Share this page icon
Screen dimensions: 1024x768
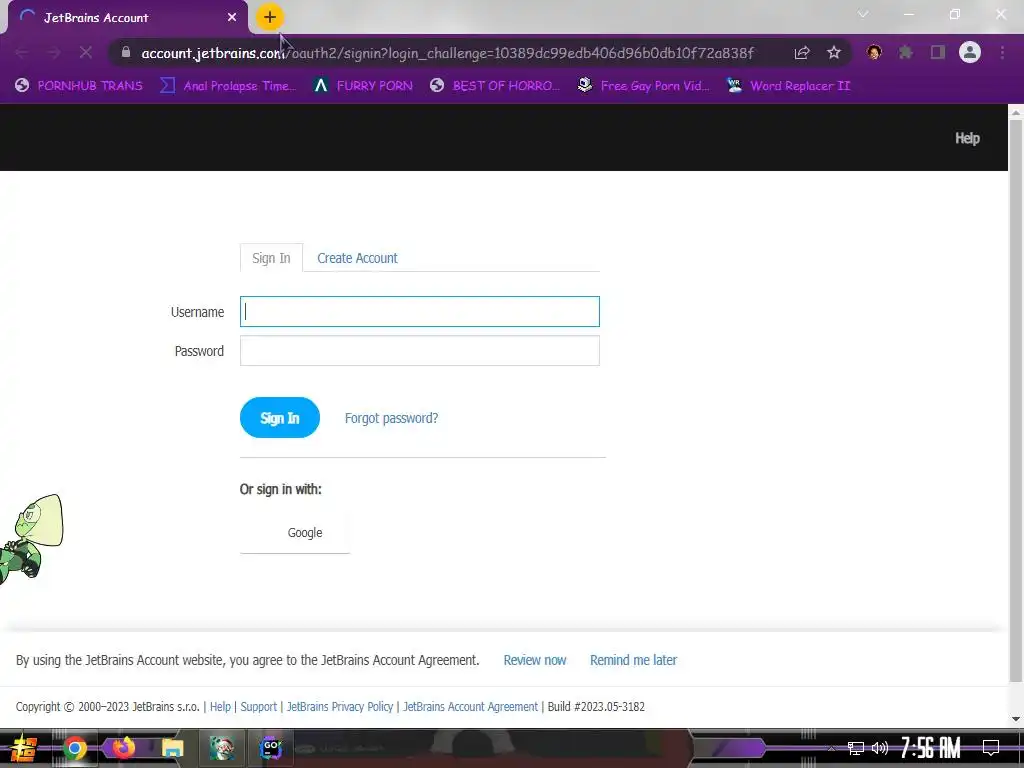[x=802, y=52]
